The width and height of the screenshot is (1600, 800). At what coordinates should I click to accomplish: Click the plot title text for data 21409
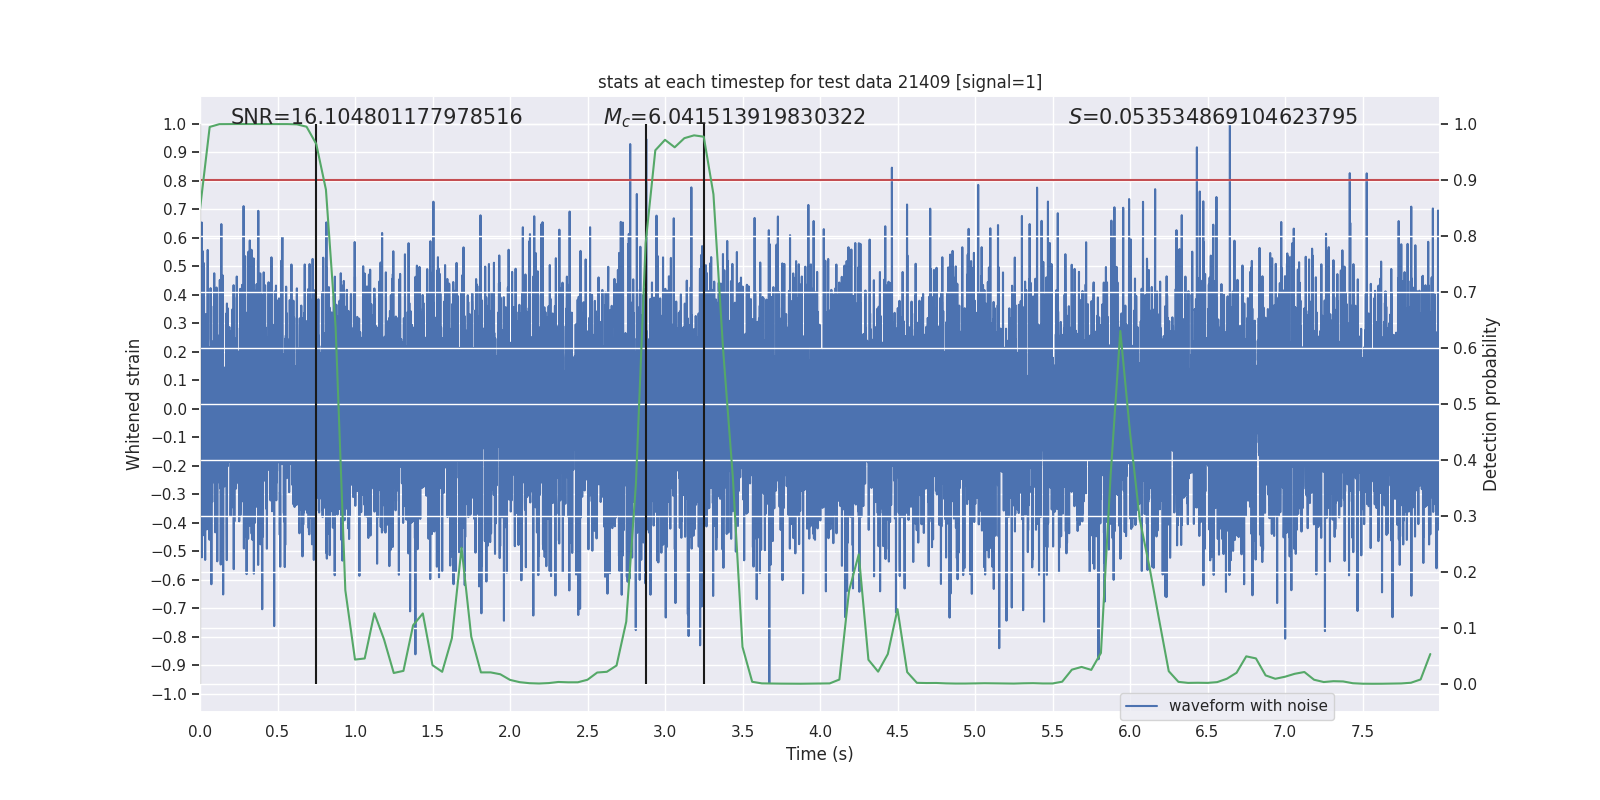[x=820, y=82]
